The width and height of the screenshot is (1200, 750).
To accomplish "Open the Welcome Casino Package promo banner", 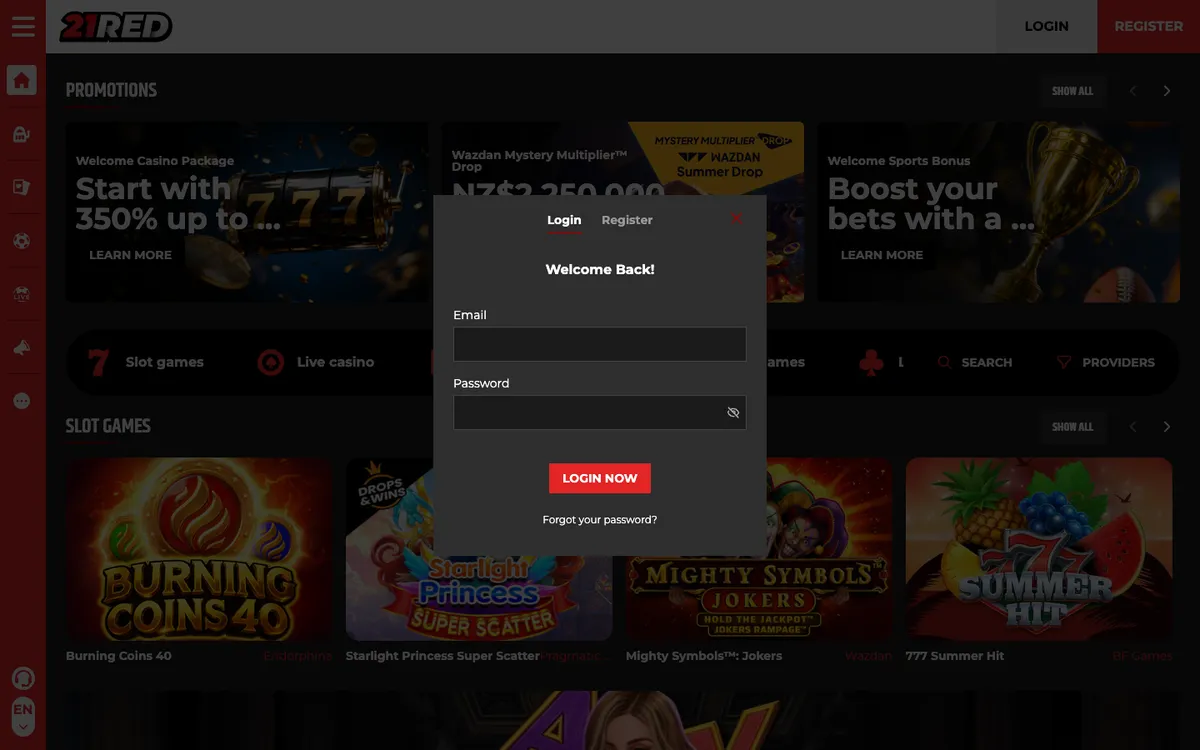I will 247,212.
